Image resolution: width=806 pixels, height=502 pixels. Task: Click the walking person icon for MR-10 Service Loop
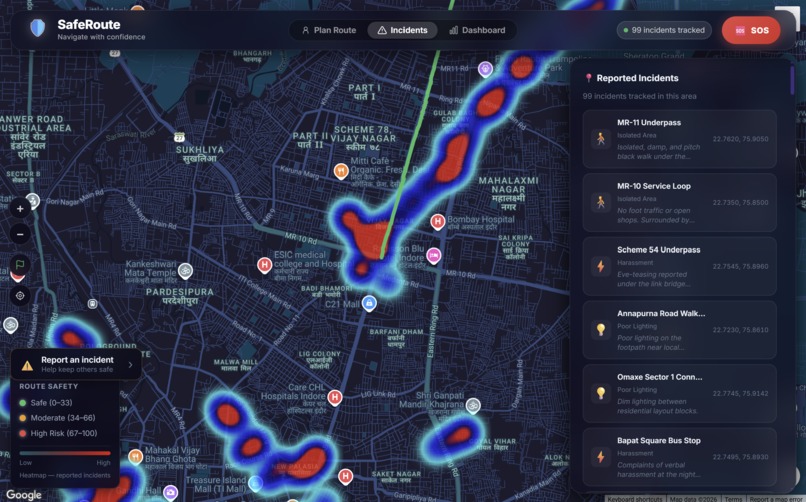pyautogui.click(x=600, y=202)
